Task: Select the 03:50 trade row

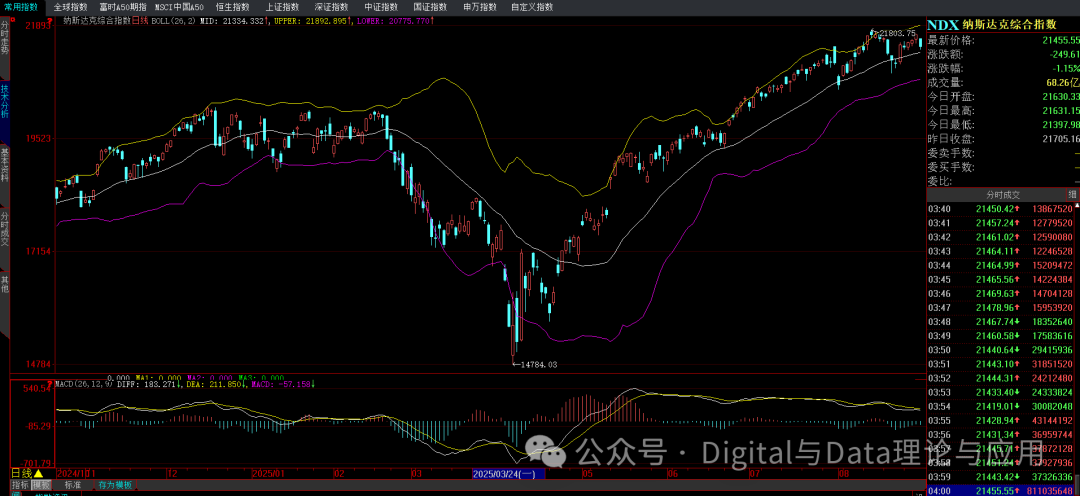Action: point(1000,349)
